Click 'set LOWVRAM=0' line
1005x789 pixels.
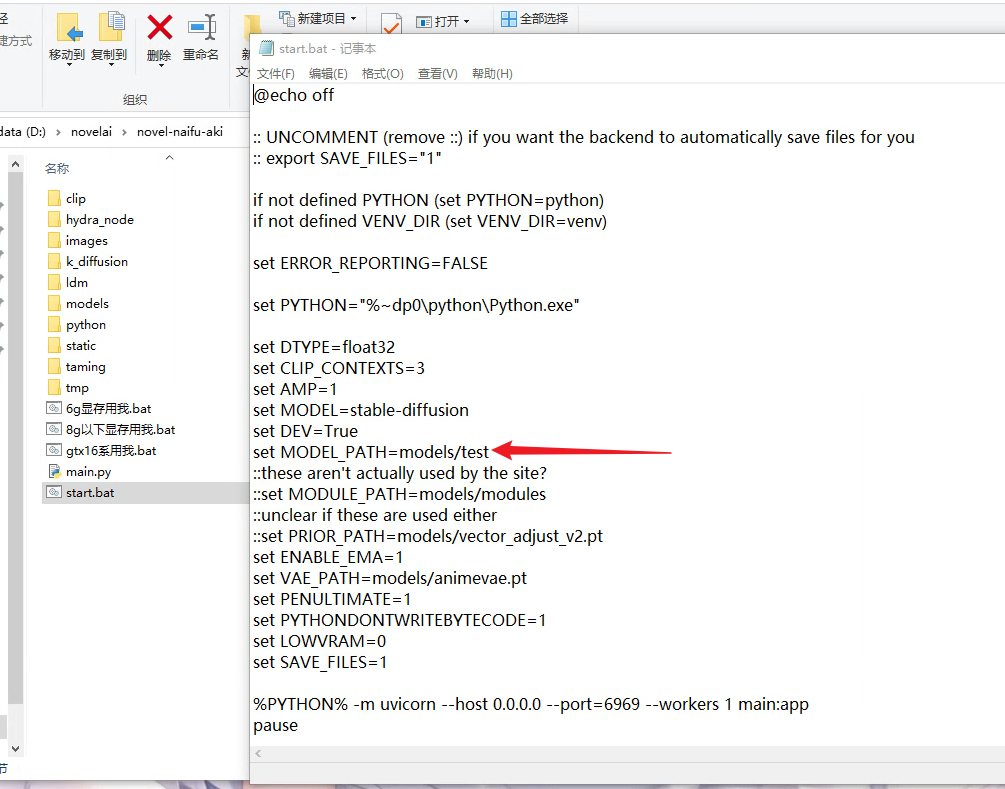pos(319,641)
